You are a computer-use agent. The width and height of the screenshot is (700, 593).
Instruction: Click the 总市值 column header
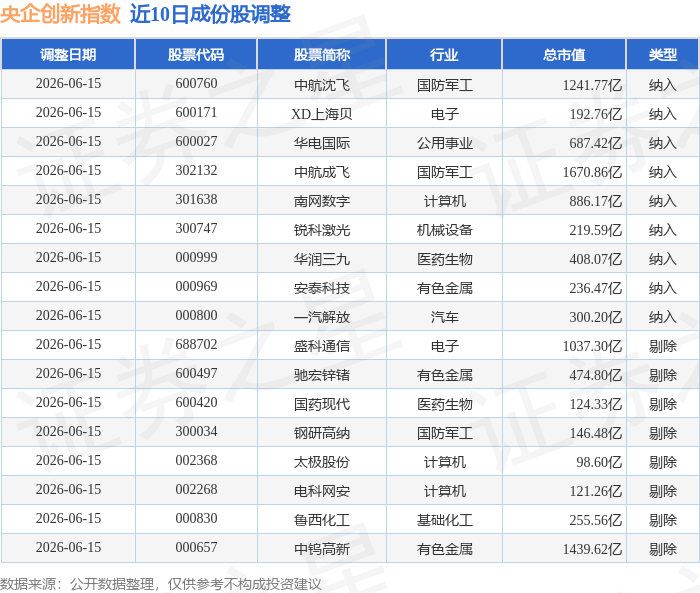(564, 54)
